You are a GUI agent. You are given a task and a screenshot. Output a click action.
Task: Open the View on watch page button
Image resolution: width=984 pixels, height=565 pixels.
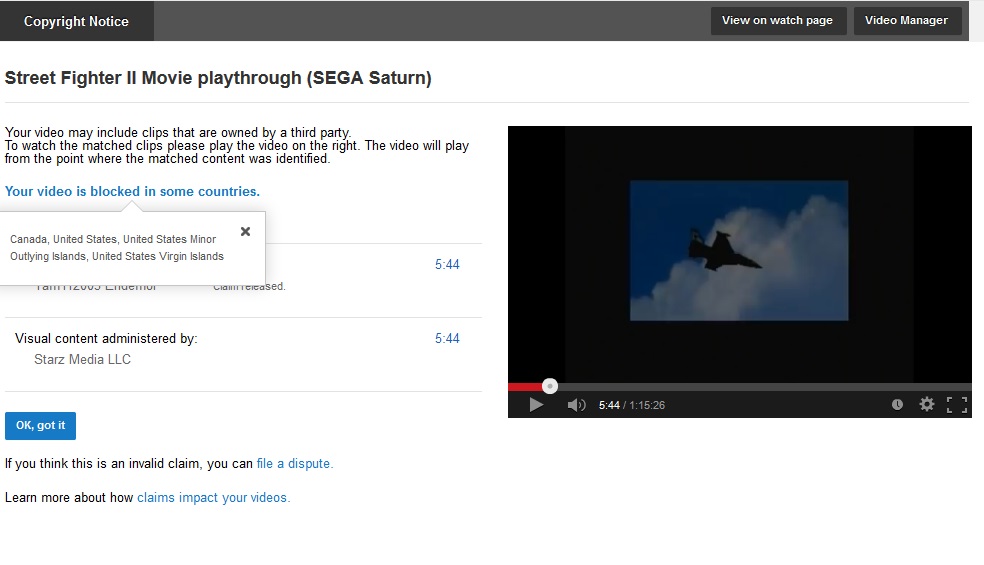click(778, 21)
